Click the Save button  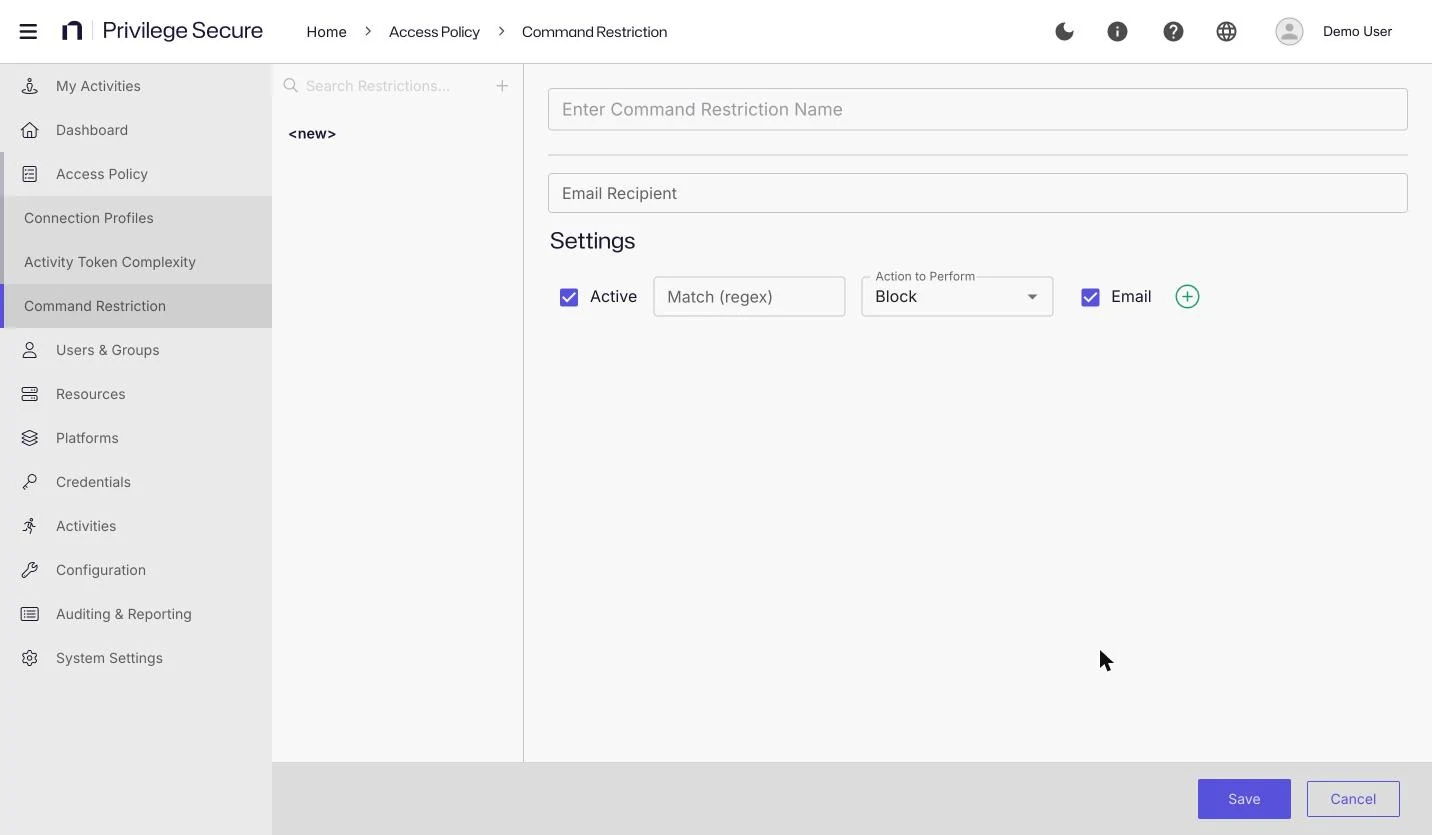tap(1244, 799)
